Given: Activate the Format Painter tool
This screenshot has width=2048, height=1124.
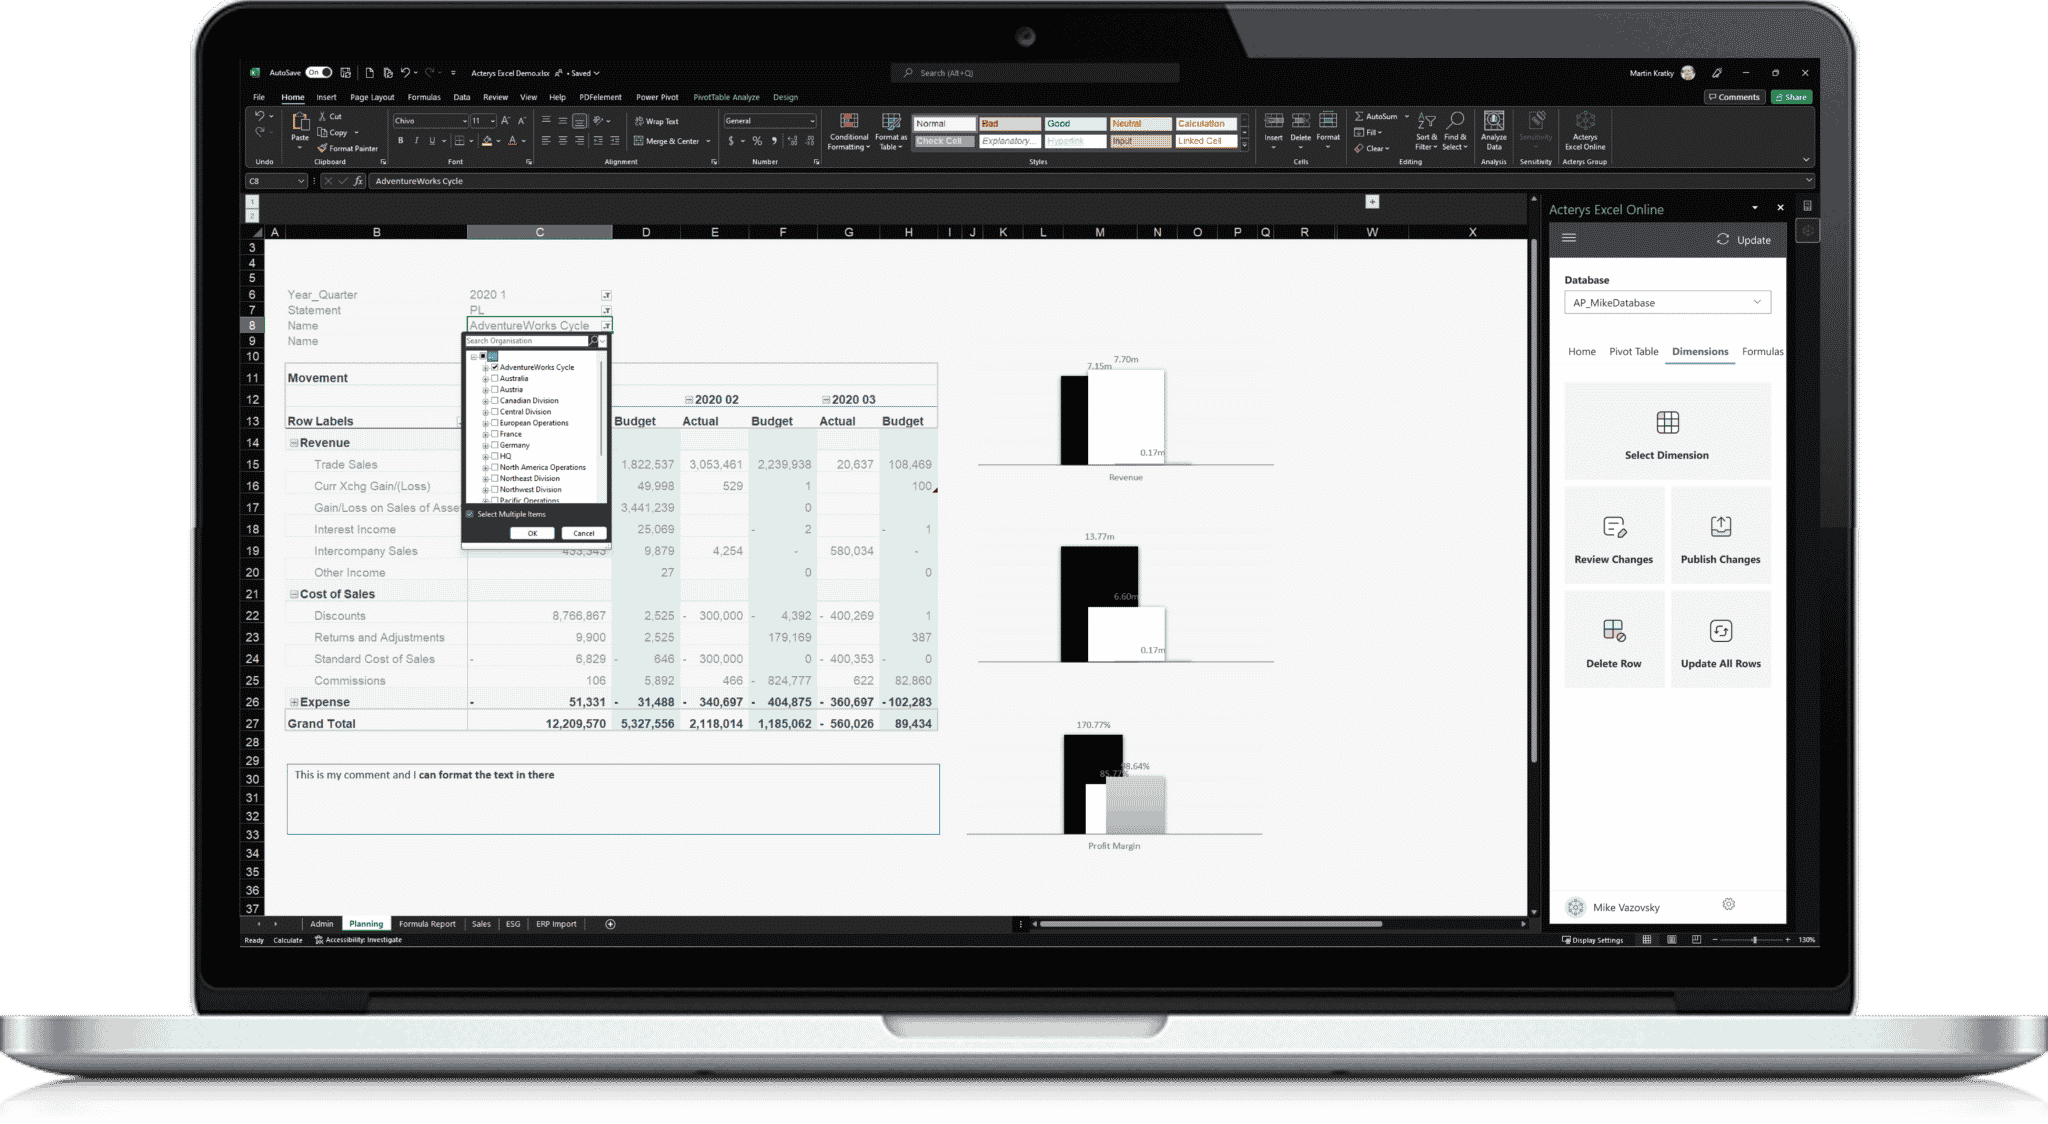Looking at the screenshot, I should [x=347, y=148].
